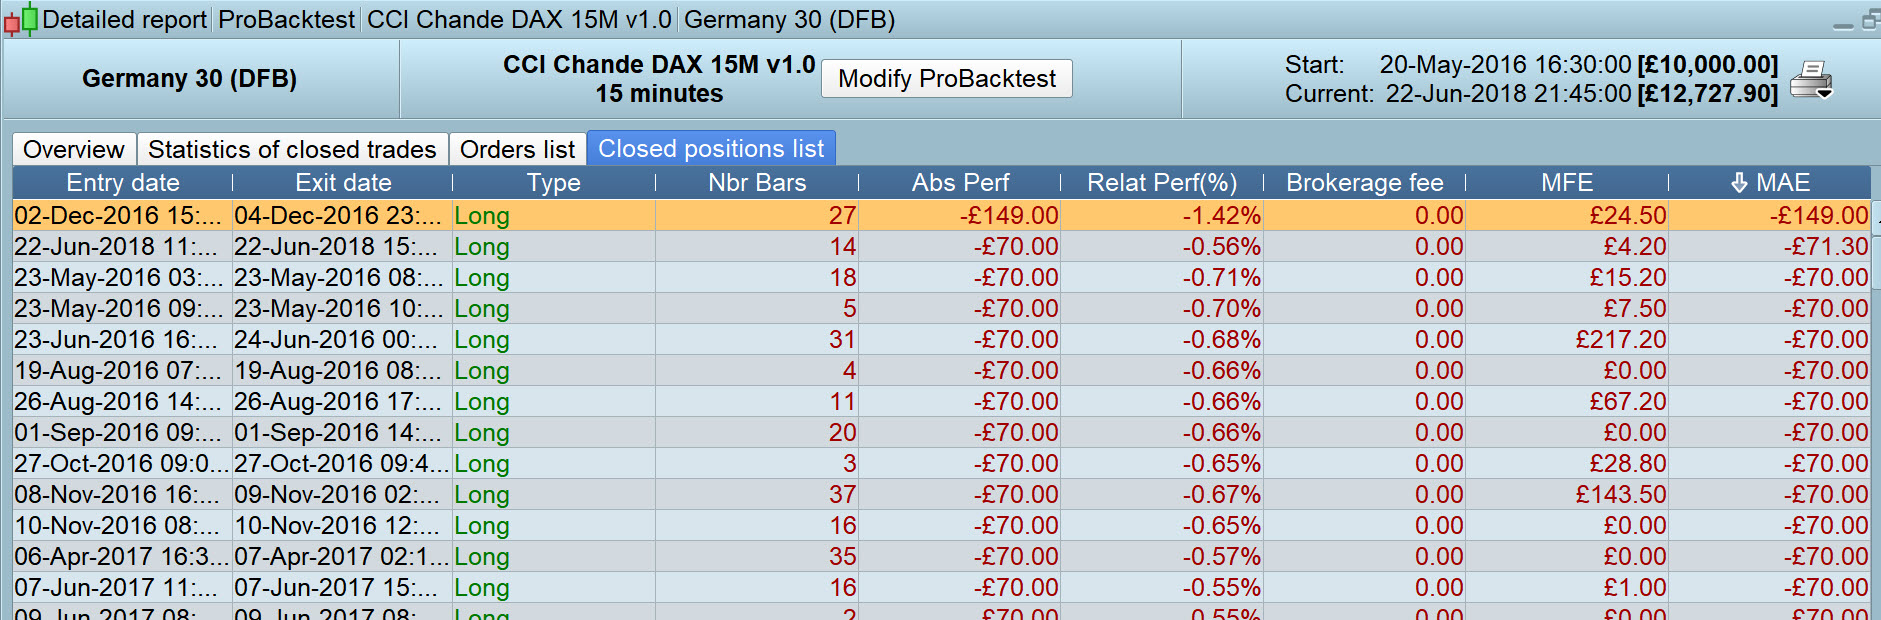
Task: Restore down the Detailed report window
Action: 1870,20
